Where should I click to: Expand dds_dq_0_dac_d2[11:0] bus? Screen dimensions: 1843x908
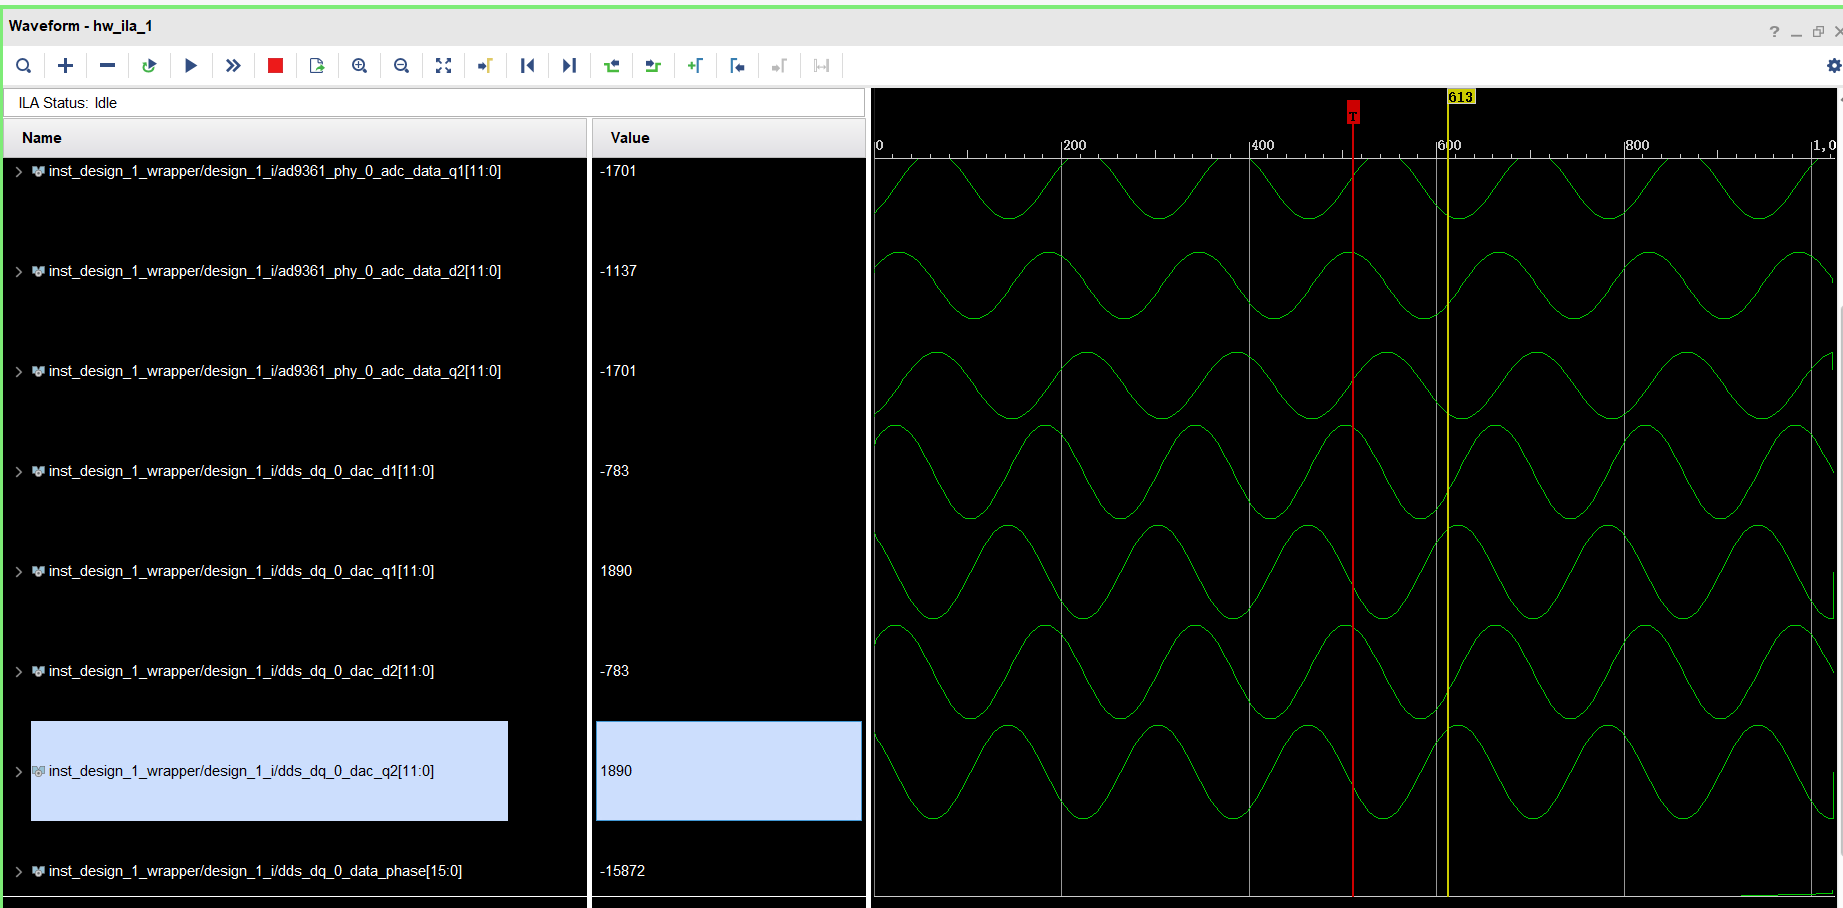(x=18, y=672)
